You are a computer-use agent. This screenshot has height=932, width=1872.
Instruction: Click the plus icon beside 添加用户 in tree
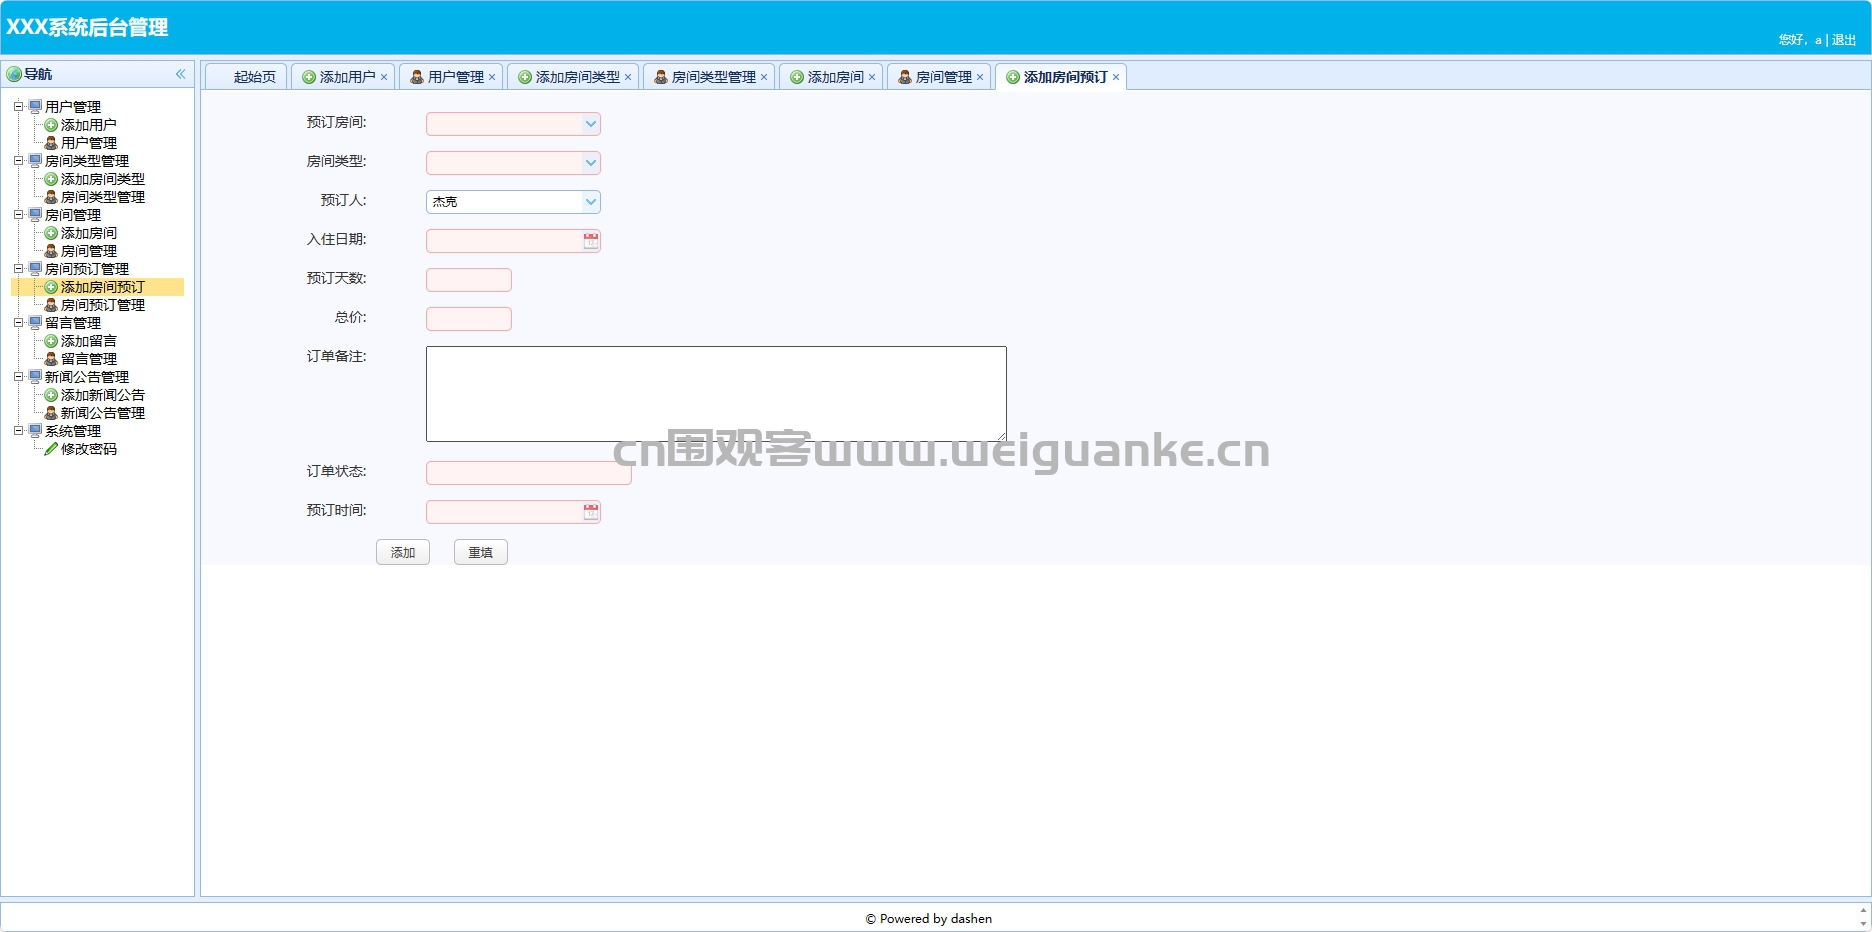click(x=51, y=125)
